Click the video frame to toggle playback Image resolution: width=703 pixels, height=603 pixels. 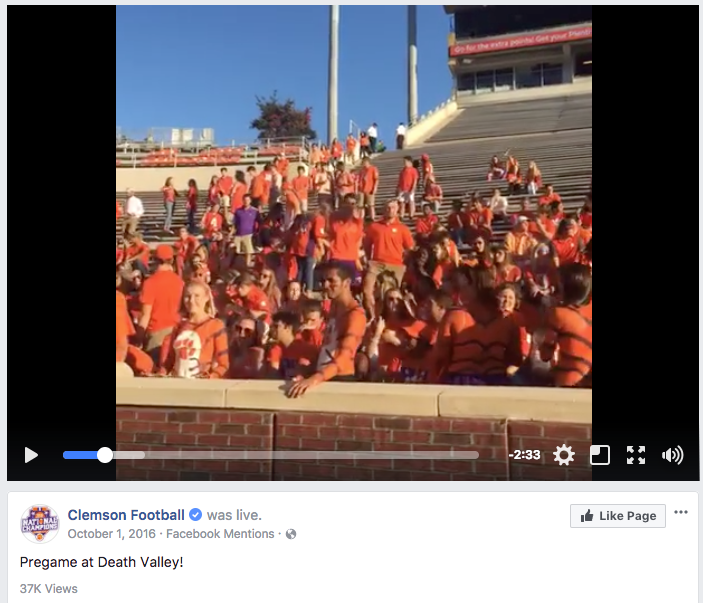point(354,224)
